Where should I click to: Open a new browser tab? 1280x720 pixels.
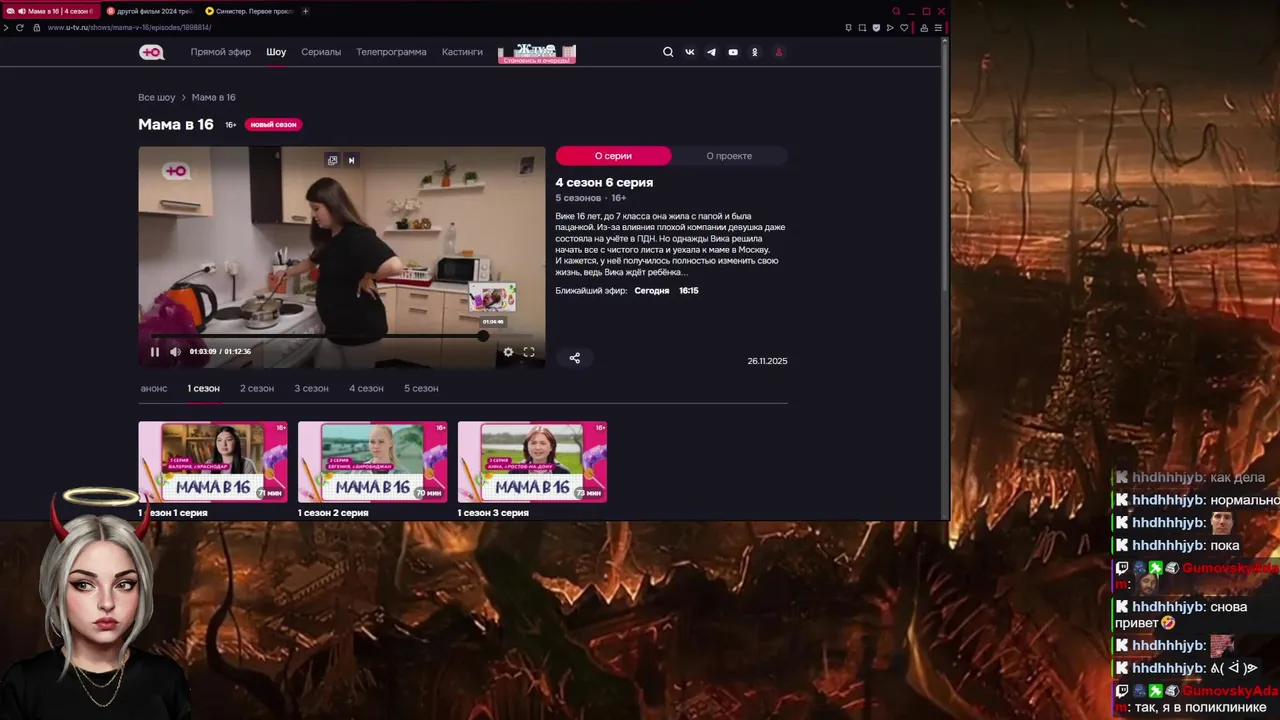coord(305,11)
